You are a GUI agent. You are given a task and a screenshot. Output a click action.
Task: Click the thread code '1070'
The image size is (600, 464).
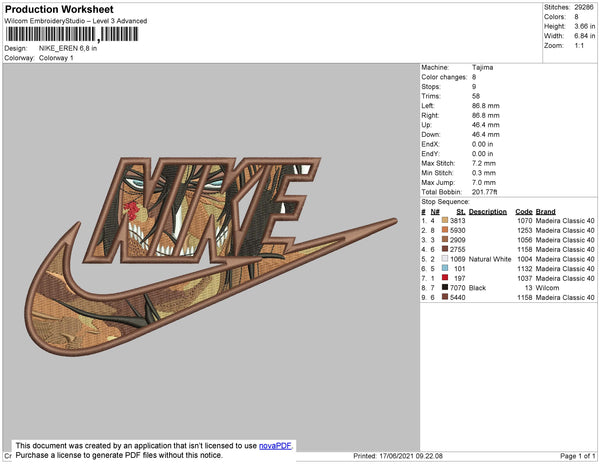click(525, 221)
